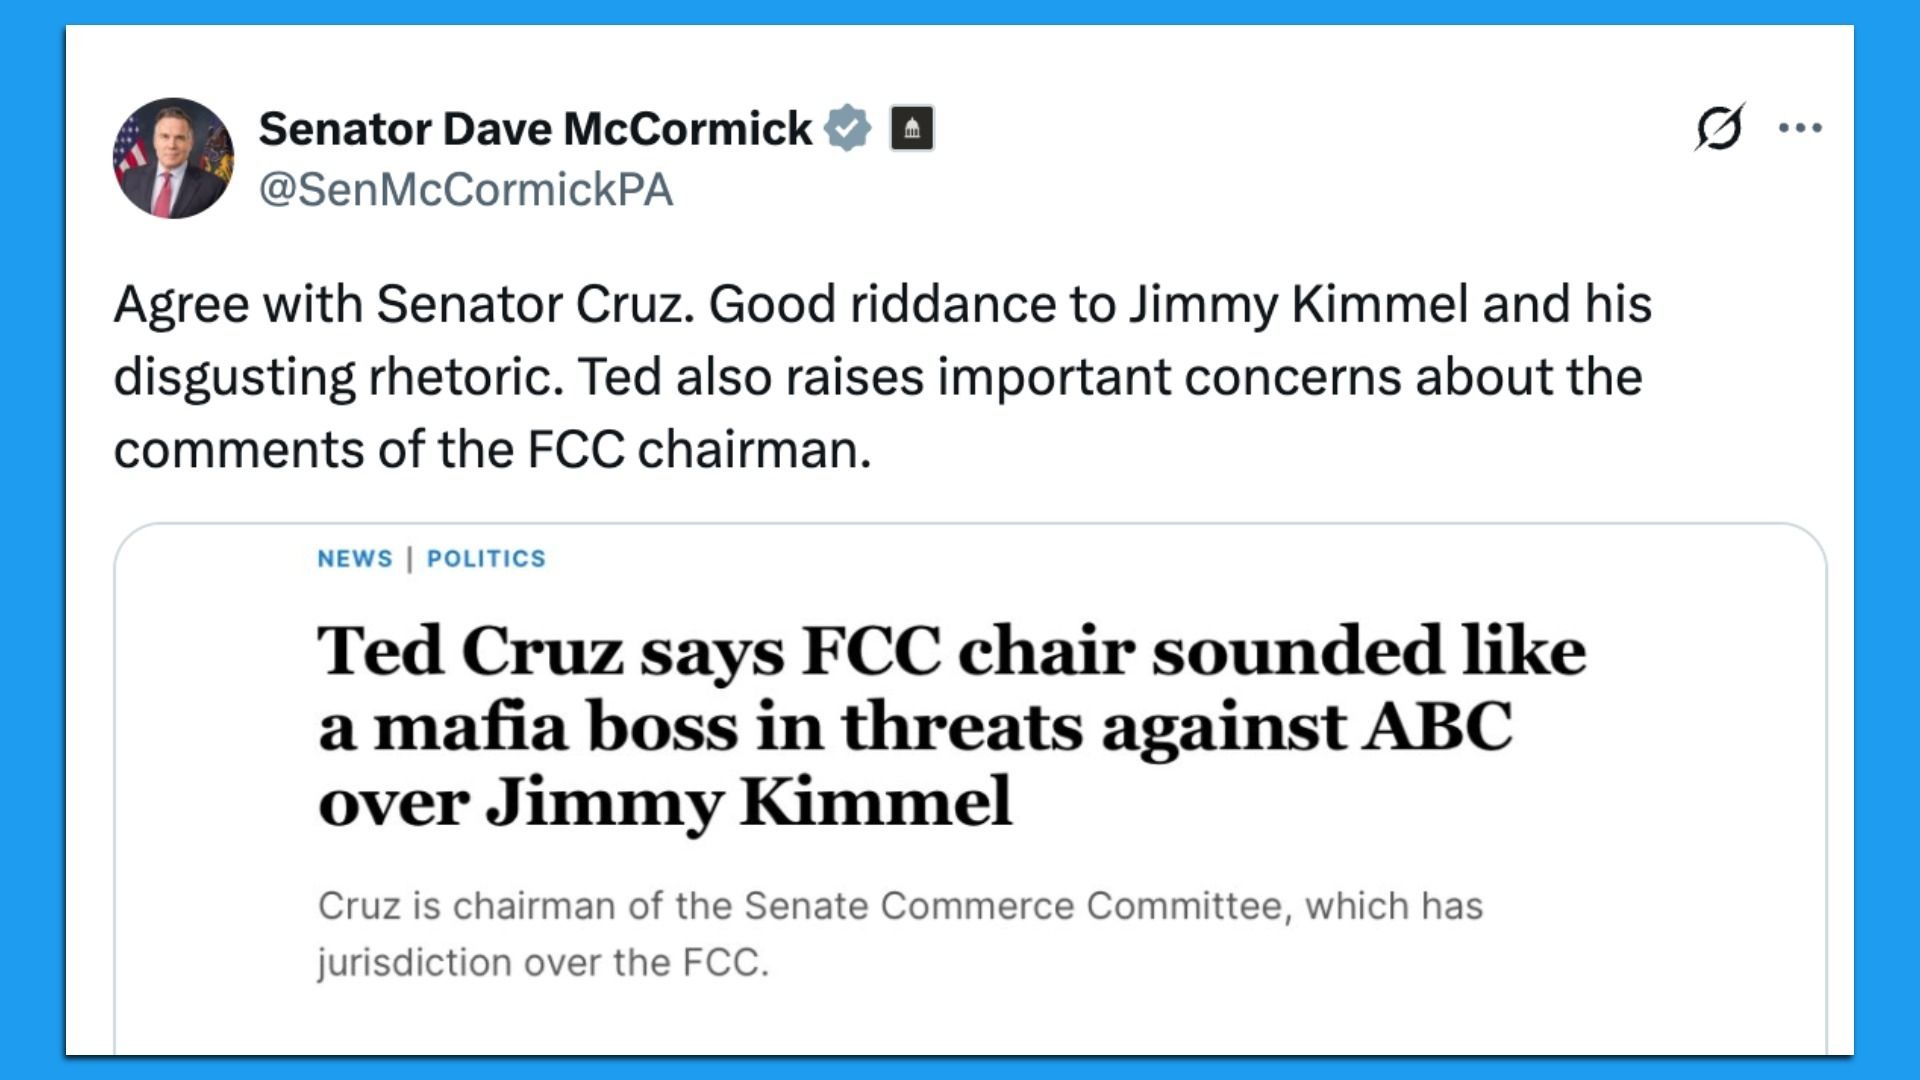
Task: Open the NEWS section link
Action: pyautogui.click(x=354, y=559)
